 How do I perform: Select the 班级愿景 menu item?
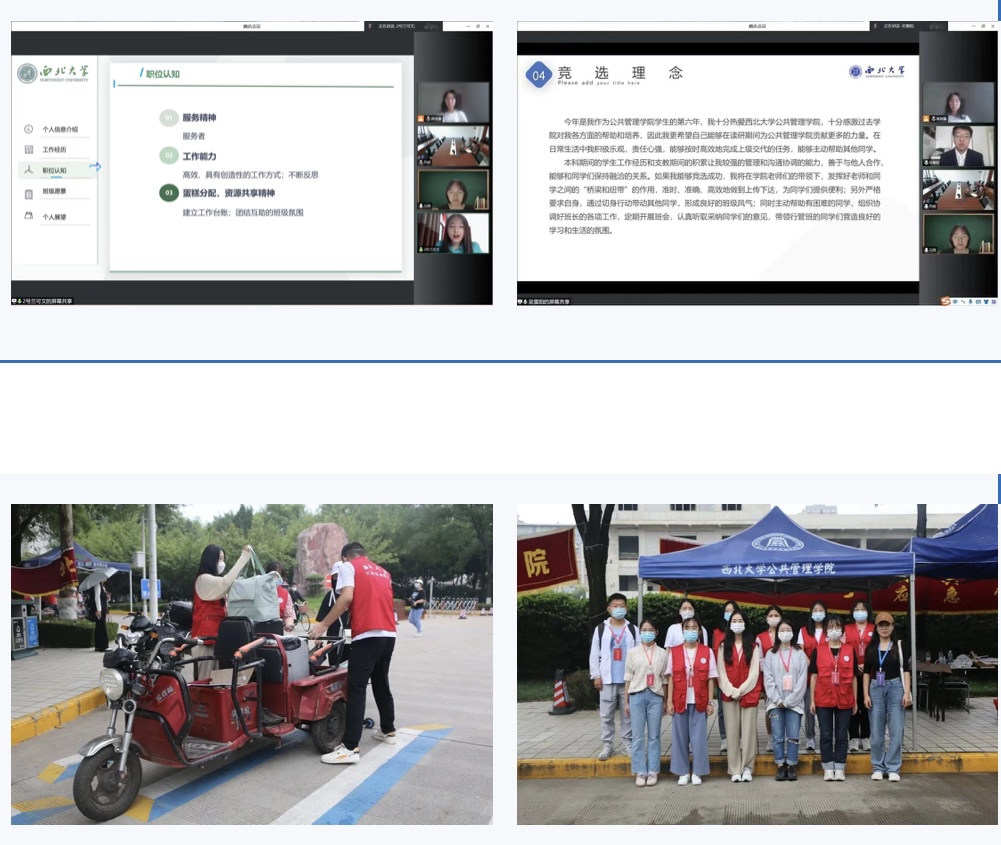pos(54,192)
